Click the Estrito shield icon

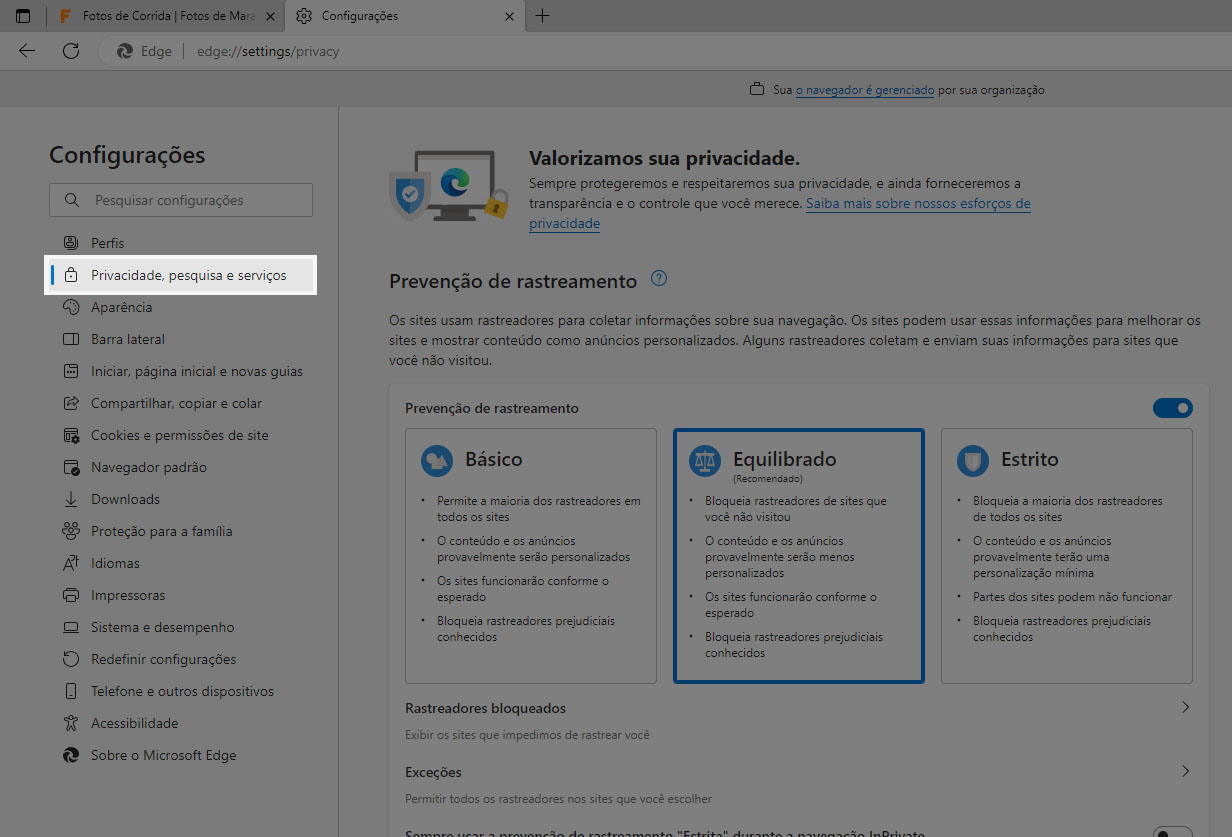point(973,460)
